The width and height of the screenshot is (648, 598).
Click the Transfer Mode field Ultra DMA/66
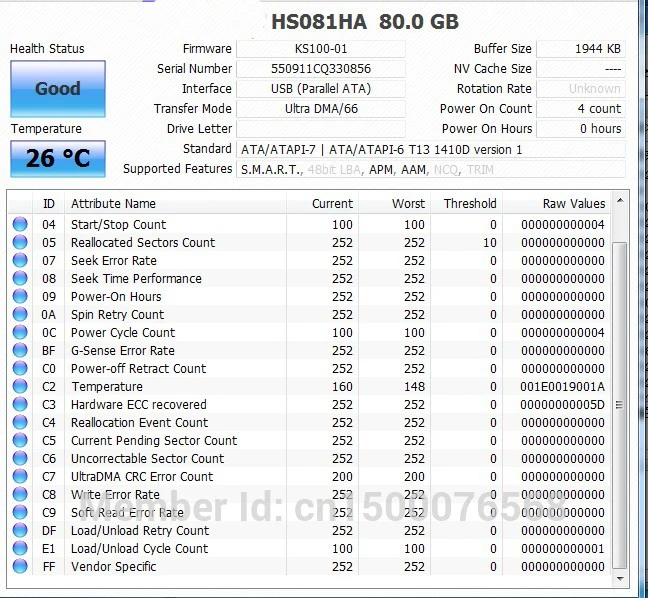(x=321, y=109)
